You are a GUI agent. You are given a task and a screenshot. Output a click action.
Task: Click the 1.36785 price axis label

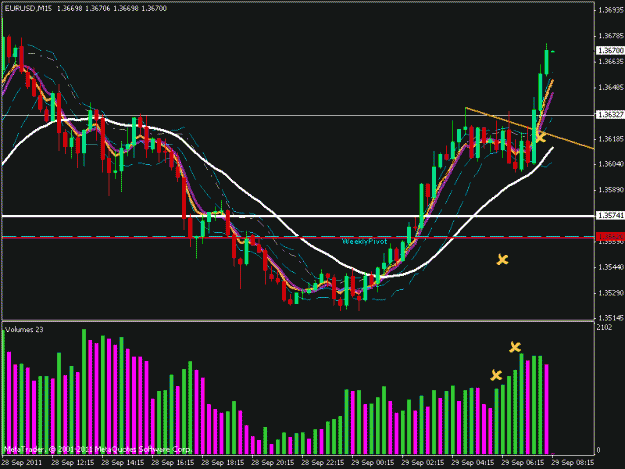tap(611, 36)
